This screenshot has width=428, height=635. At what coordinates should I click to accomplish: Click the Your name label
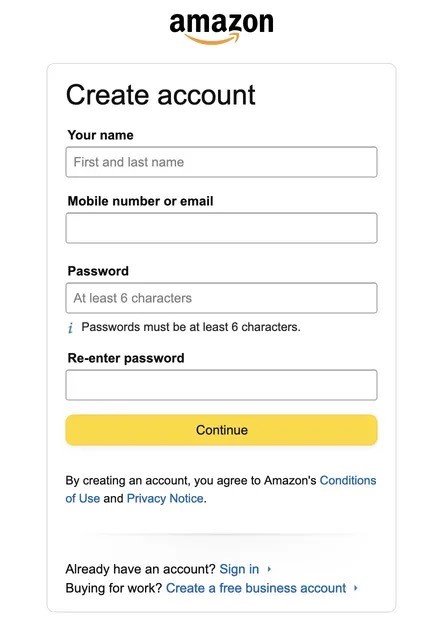click(100, 135)
